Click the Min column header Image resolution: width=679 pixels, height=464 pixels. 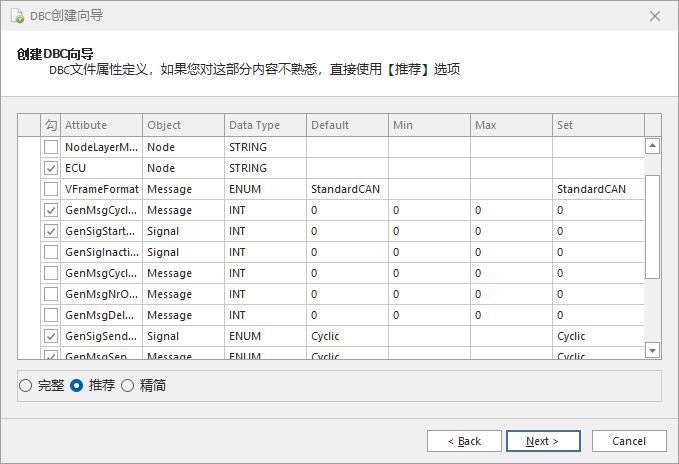429,125
